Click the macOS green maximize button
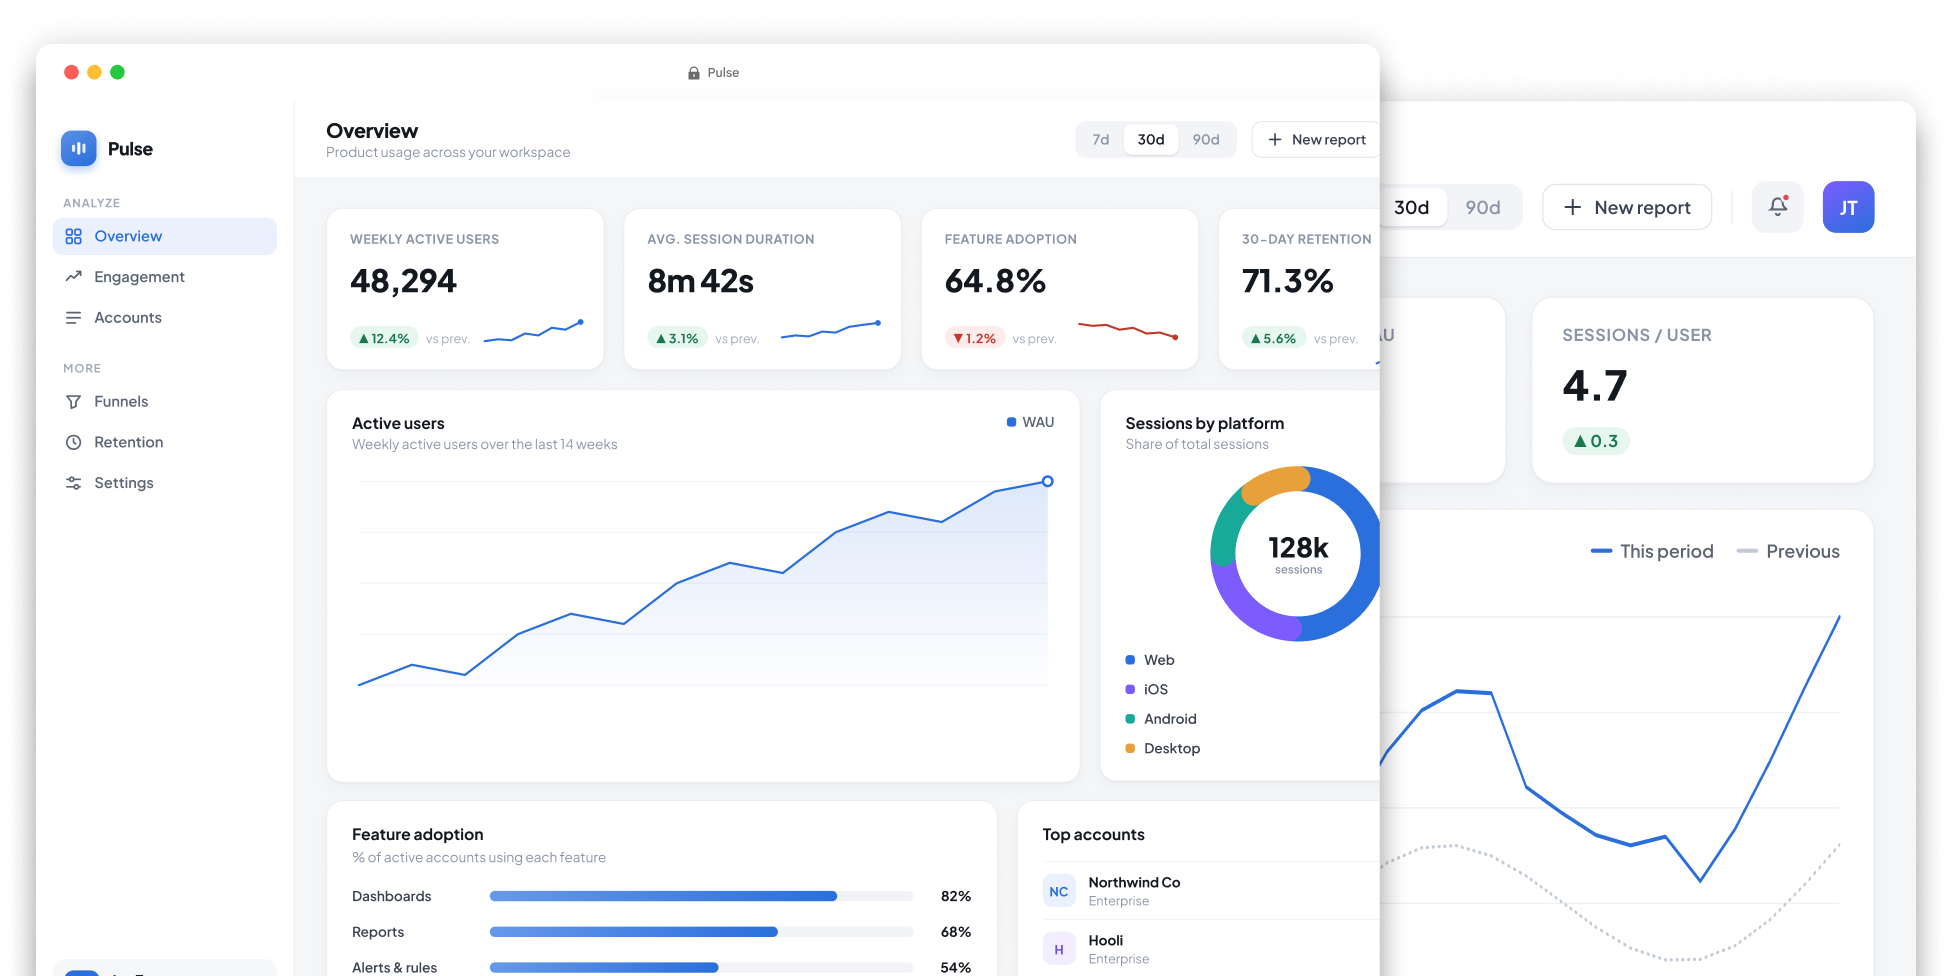This screenshot has height=976, width=1952. 117,72
